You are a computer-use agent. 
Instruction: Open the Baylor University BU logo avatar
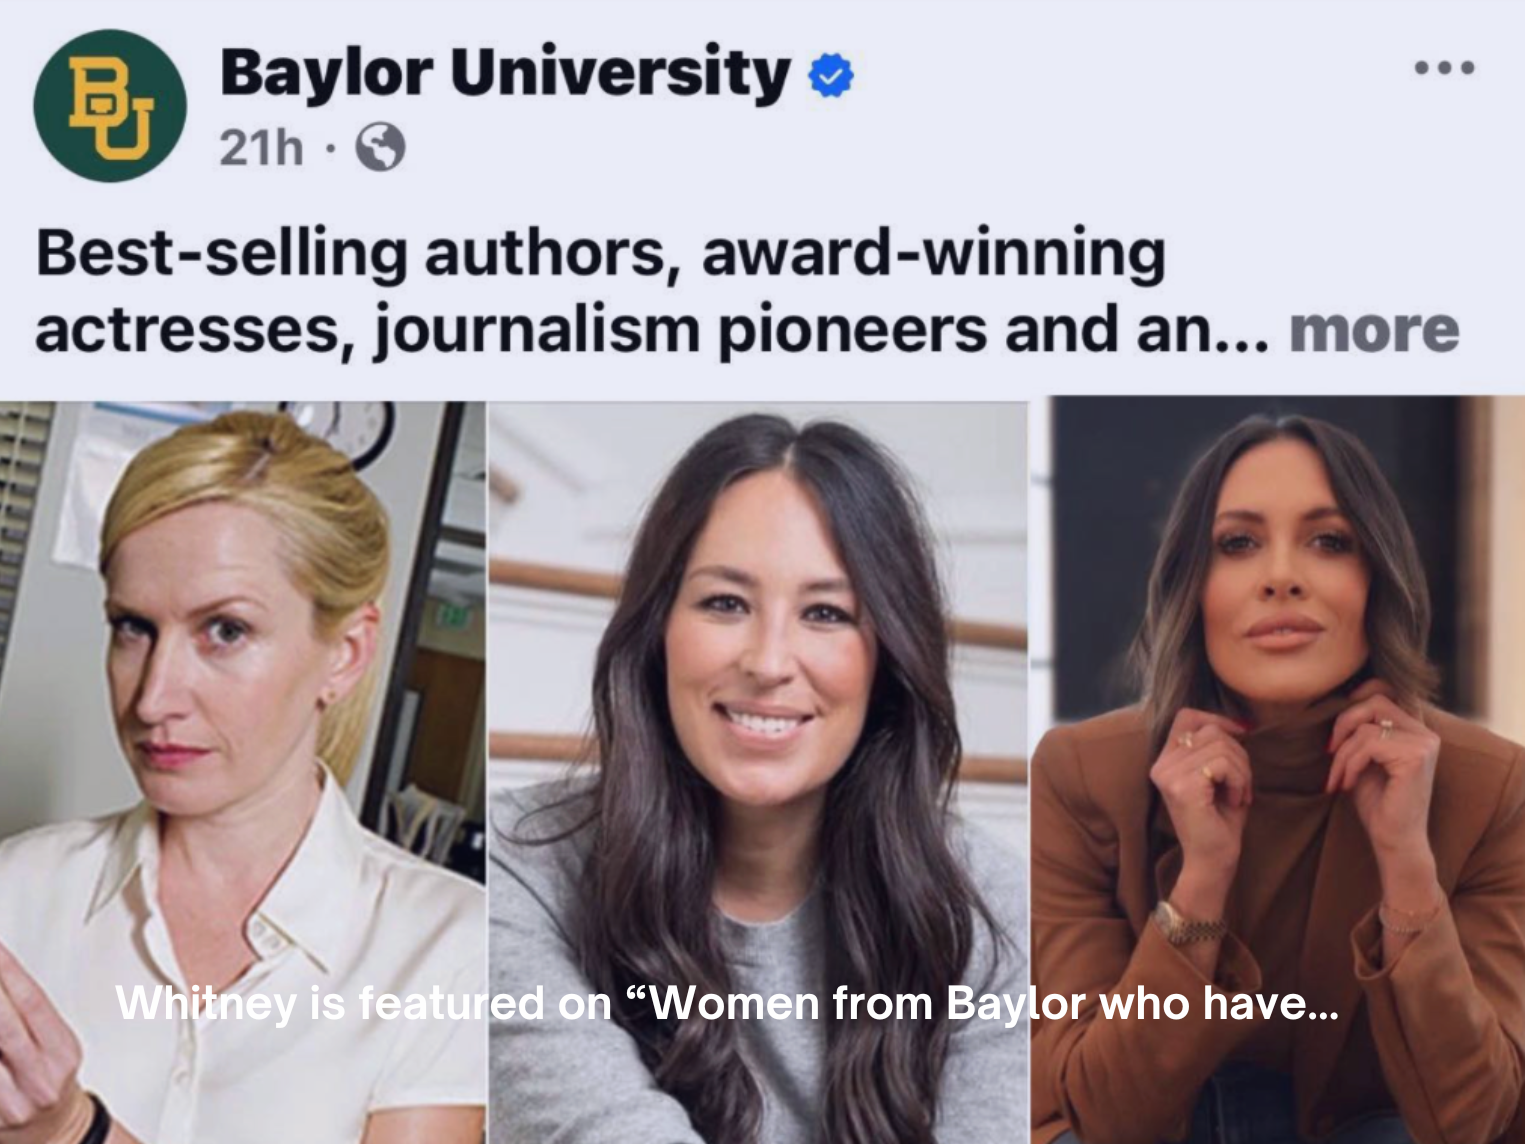(110, 106)
